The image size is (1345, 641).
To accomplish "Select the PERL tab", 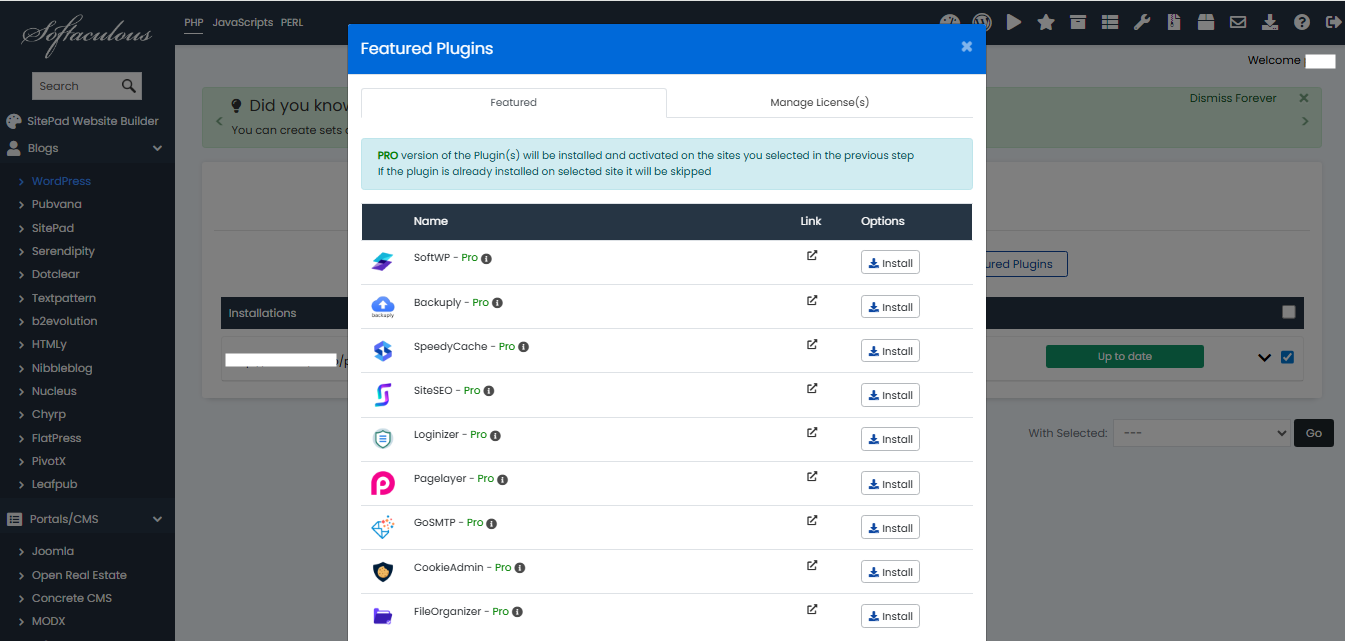I will pos(292,22).
